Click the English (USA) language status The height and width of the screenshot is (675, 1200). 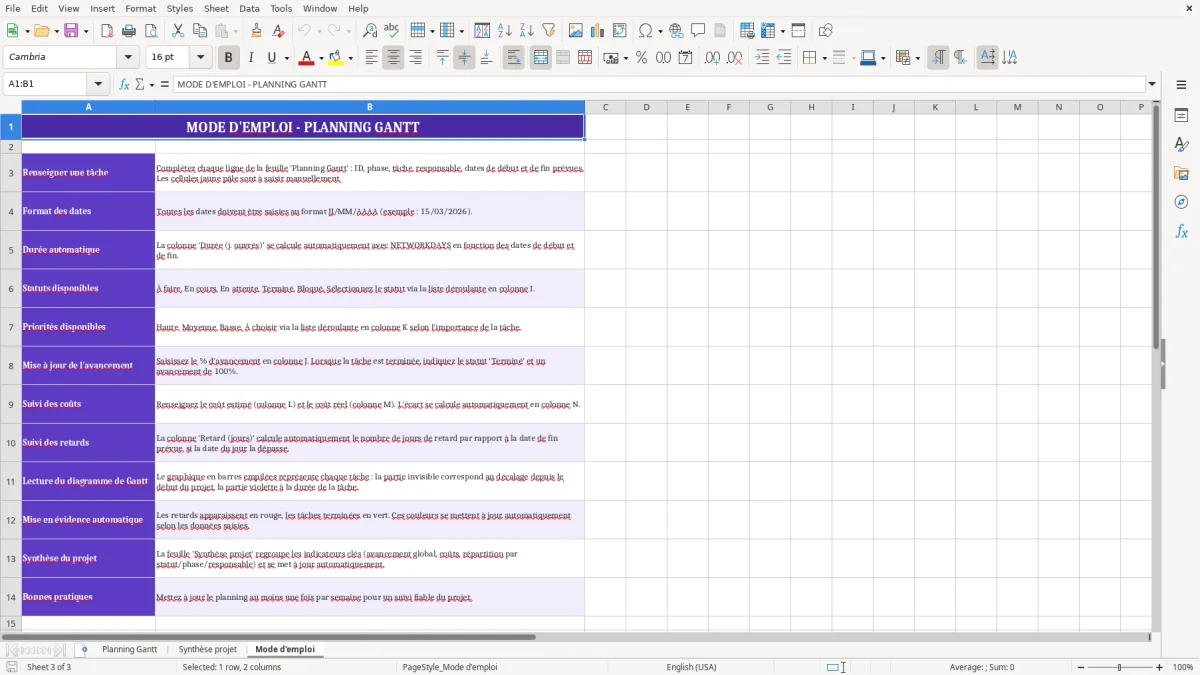(x=691, y=667)
